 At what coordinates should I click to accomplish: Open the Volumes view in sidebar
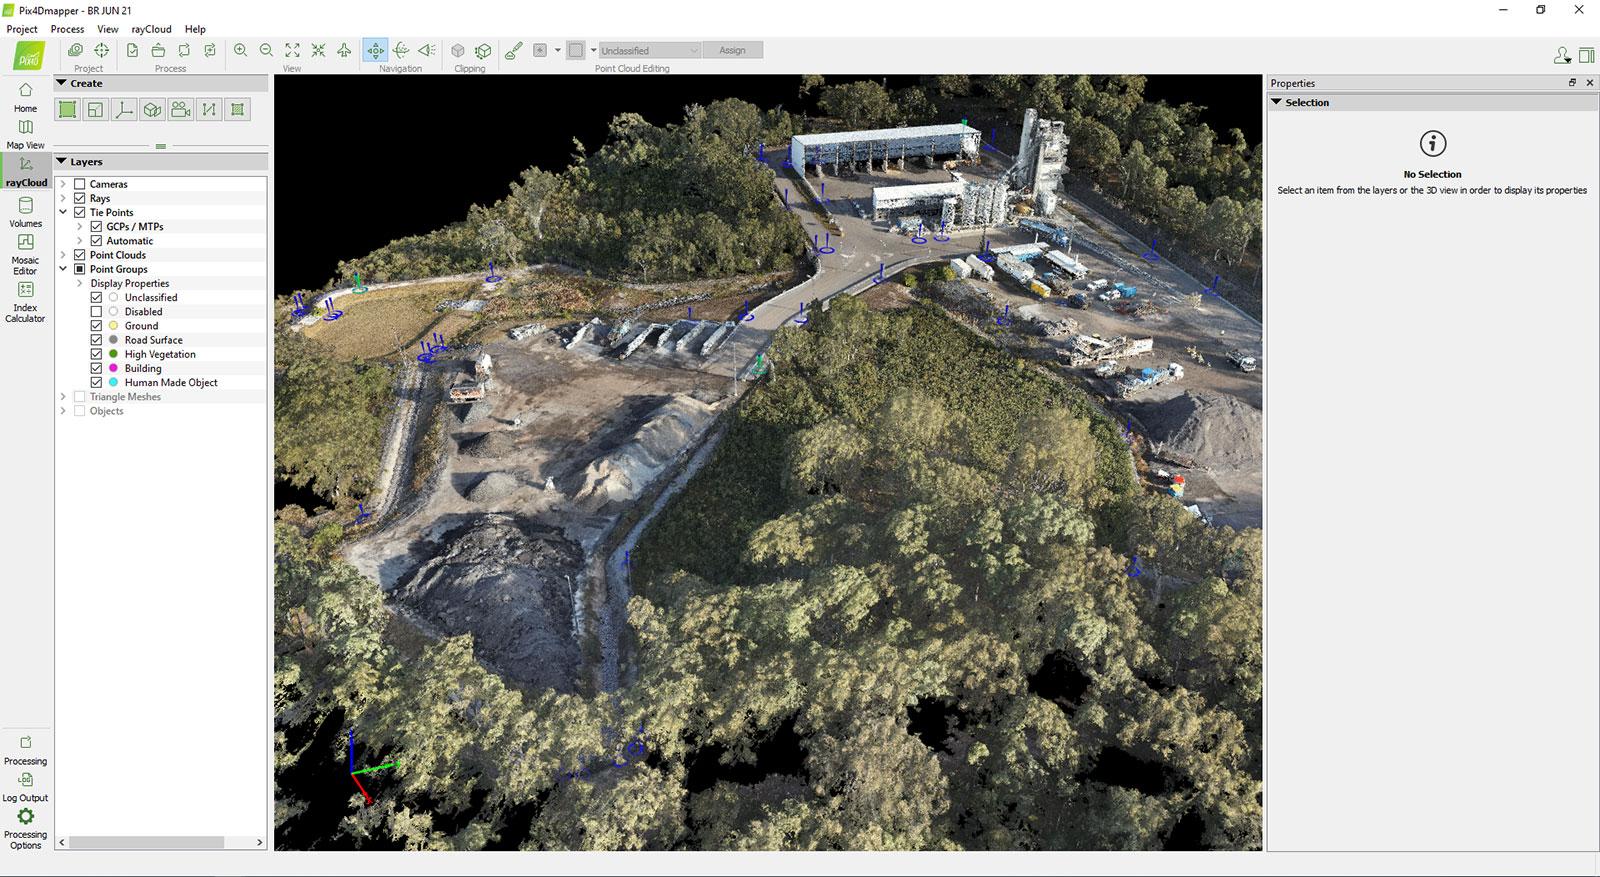25,212
